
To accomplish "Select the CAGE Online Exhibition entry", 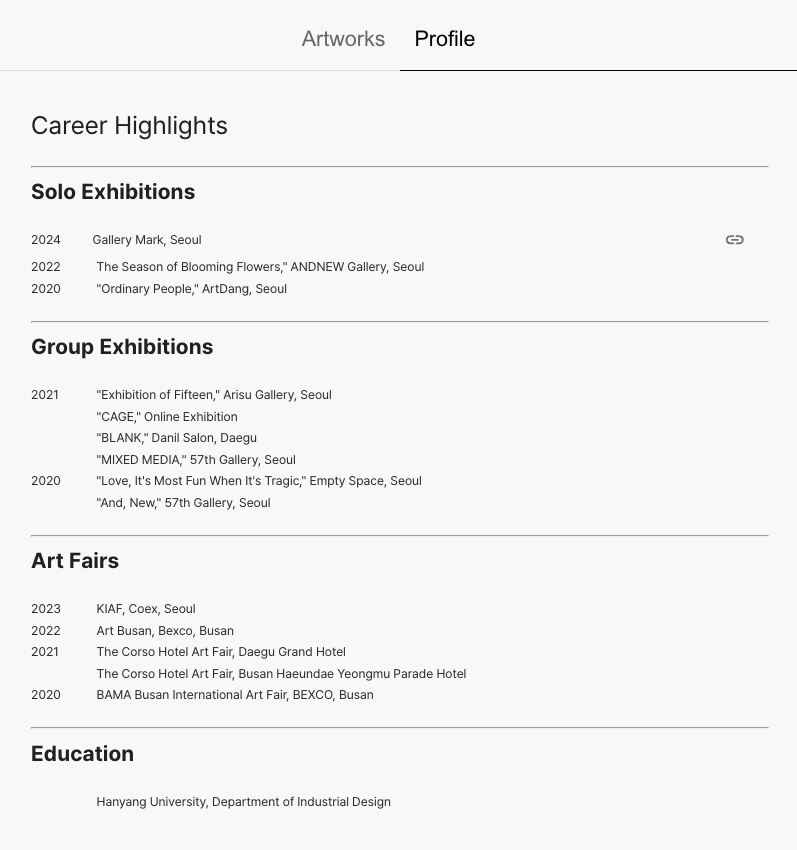I will [167, 416].
